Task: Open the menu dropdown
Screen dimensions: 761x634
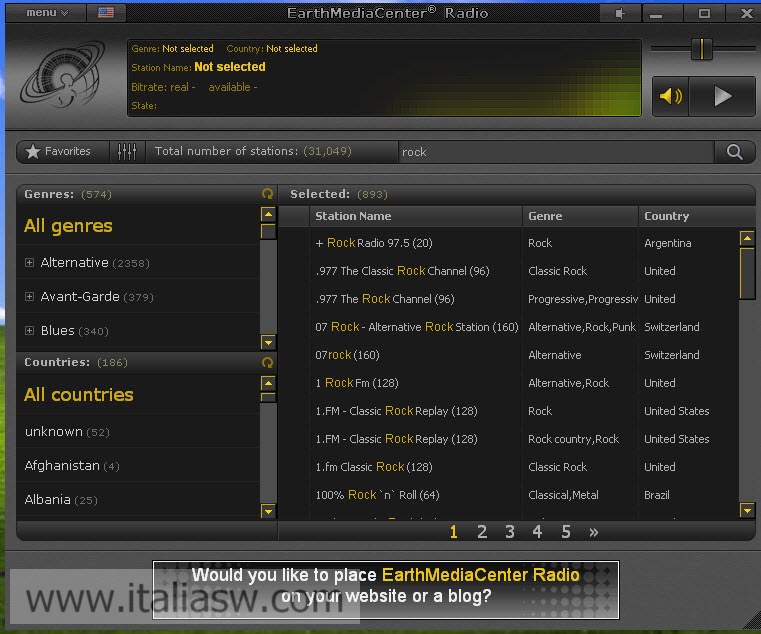Action: point(47,13)
